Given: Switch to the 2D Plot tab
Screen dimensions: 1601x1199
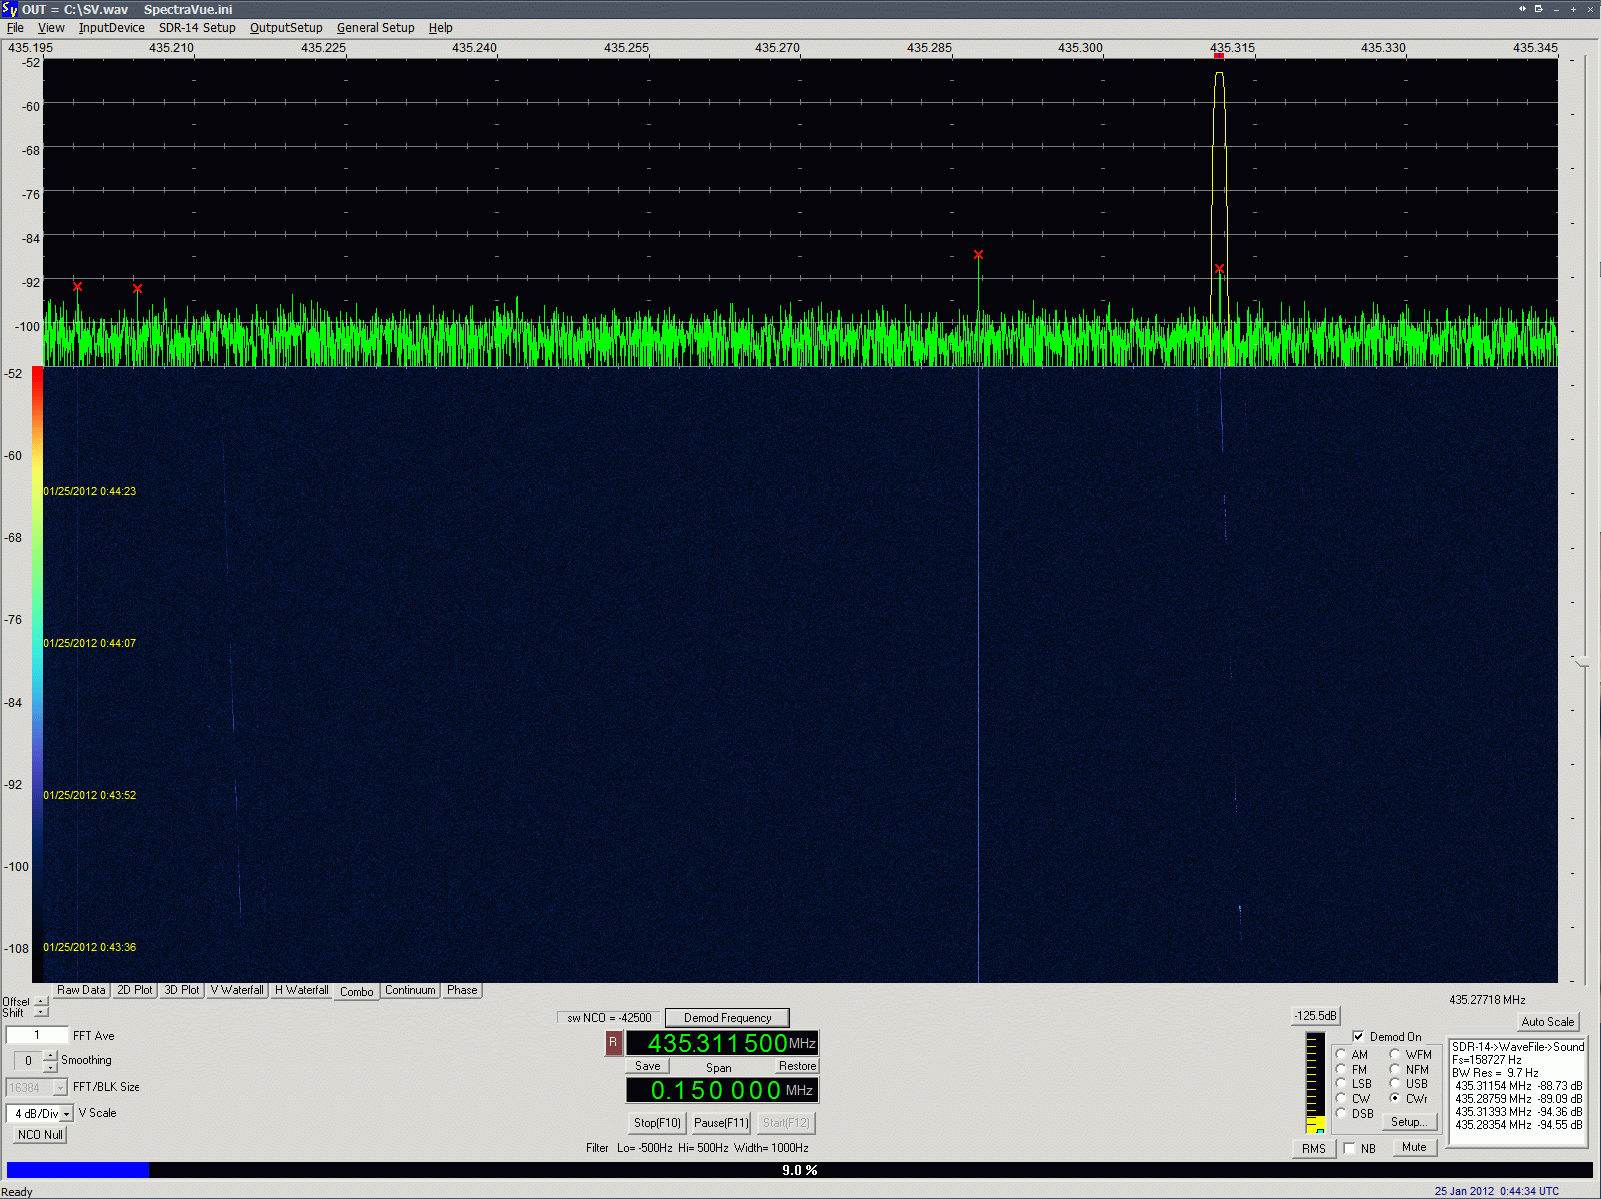Looking at the screenshot, I should tap(135, 990).
